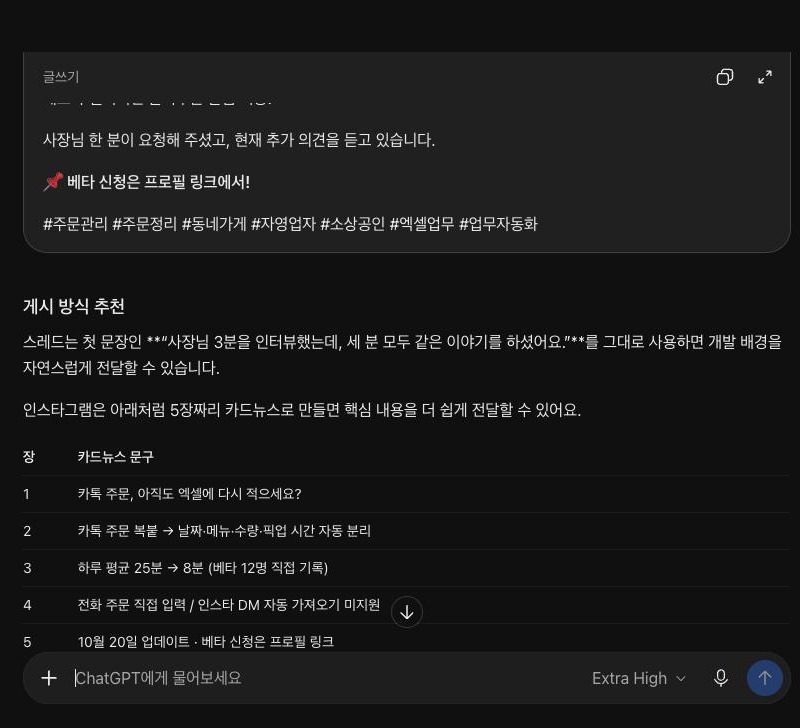Click the hashtag #업무자동화
This screenshot has height=728, width=800.
click(x=498, y=224)
